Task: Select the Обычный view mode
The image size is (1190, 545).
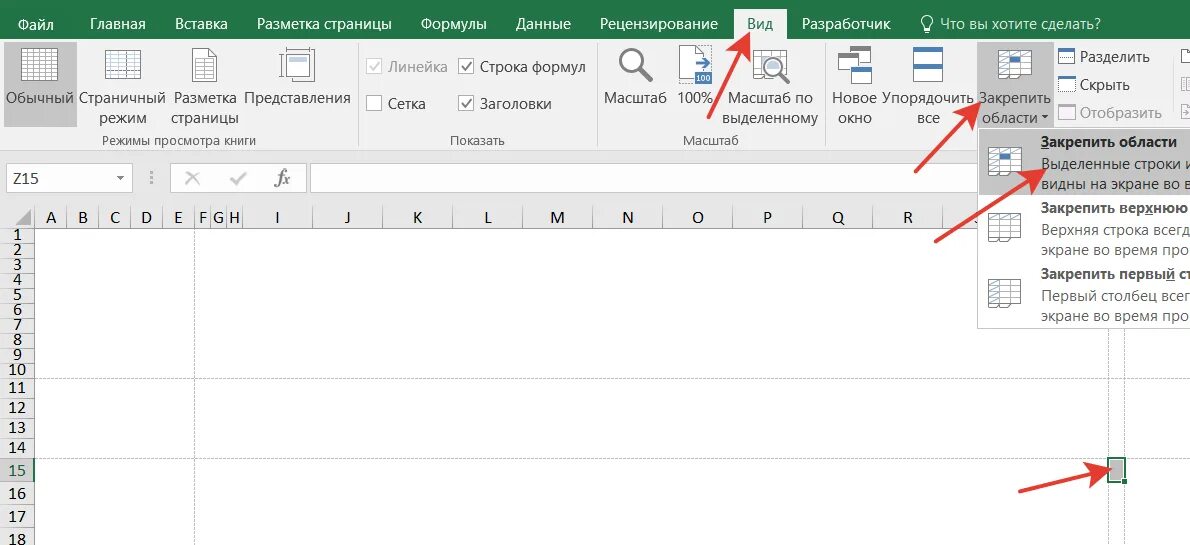Action: coord(39,83)
